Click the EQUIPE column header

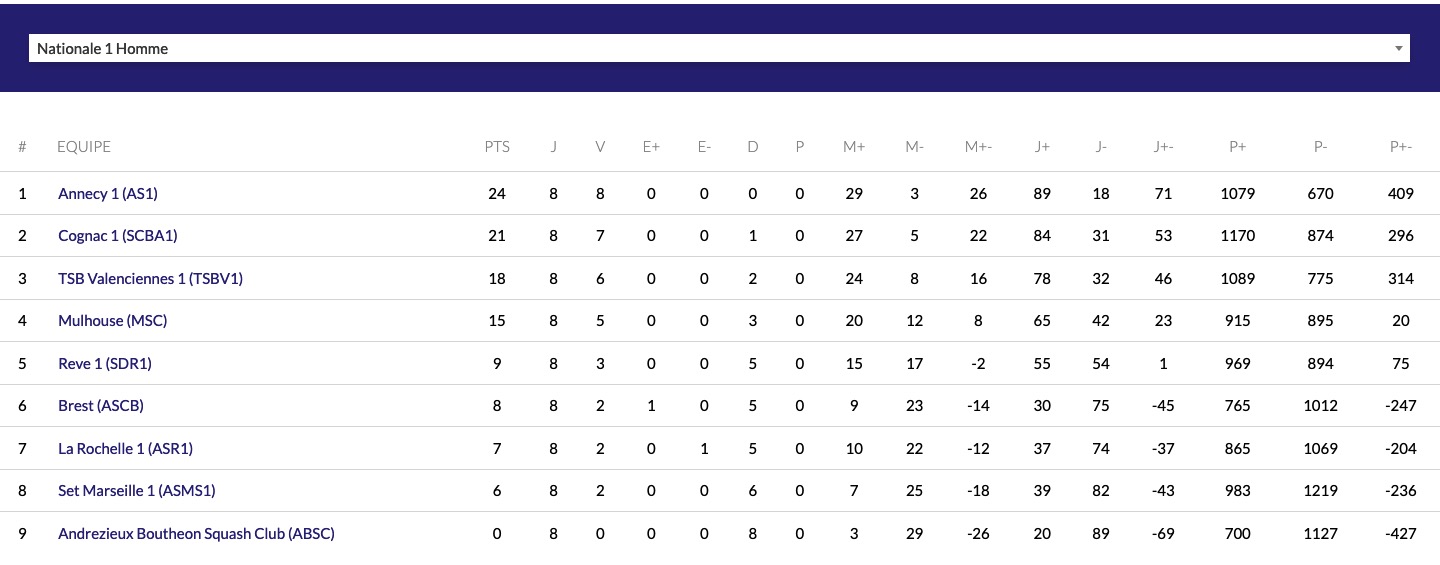(x=84, y=147)
